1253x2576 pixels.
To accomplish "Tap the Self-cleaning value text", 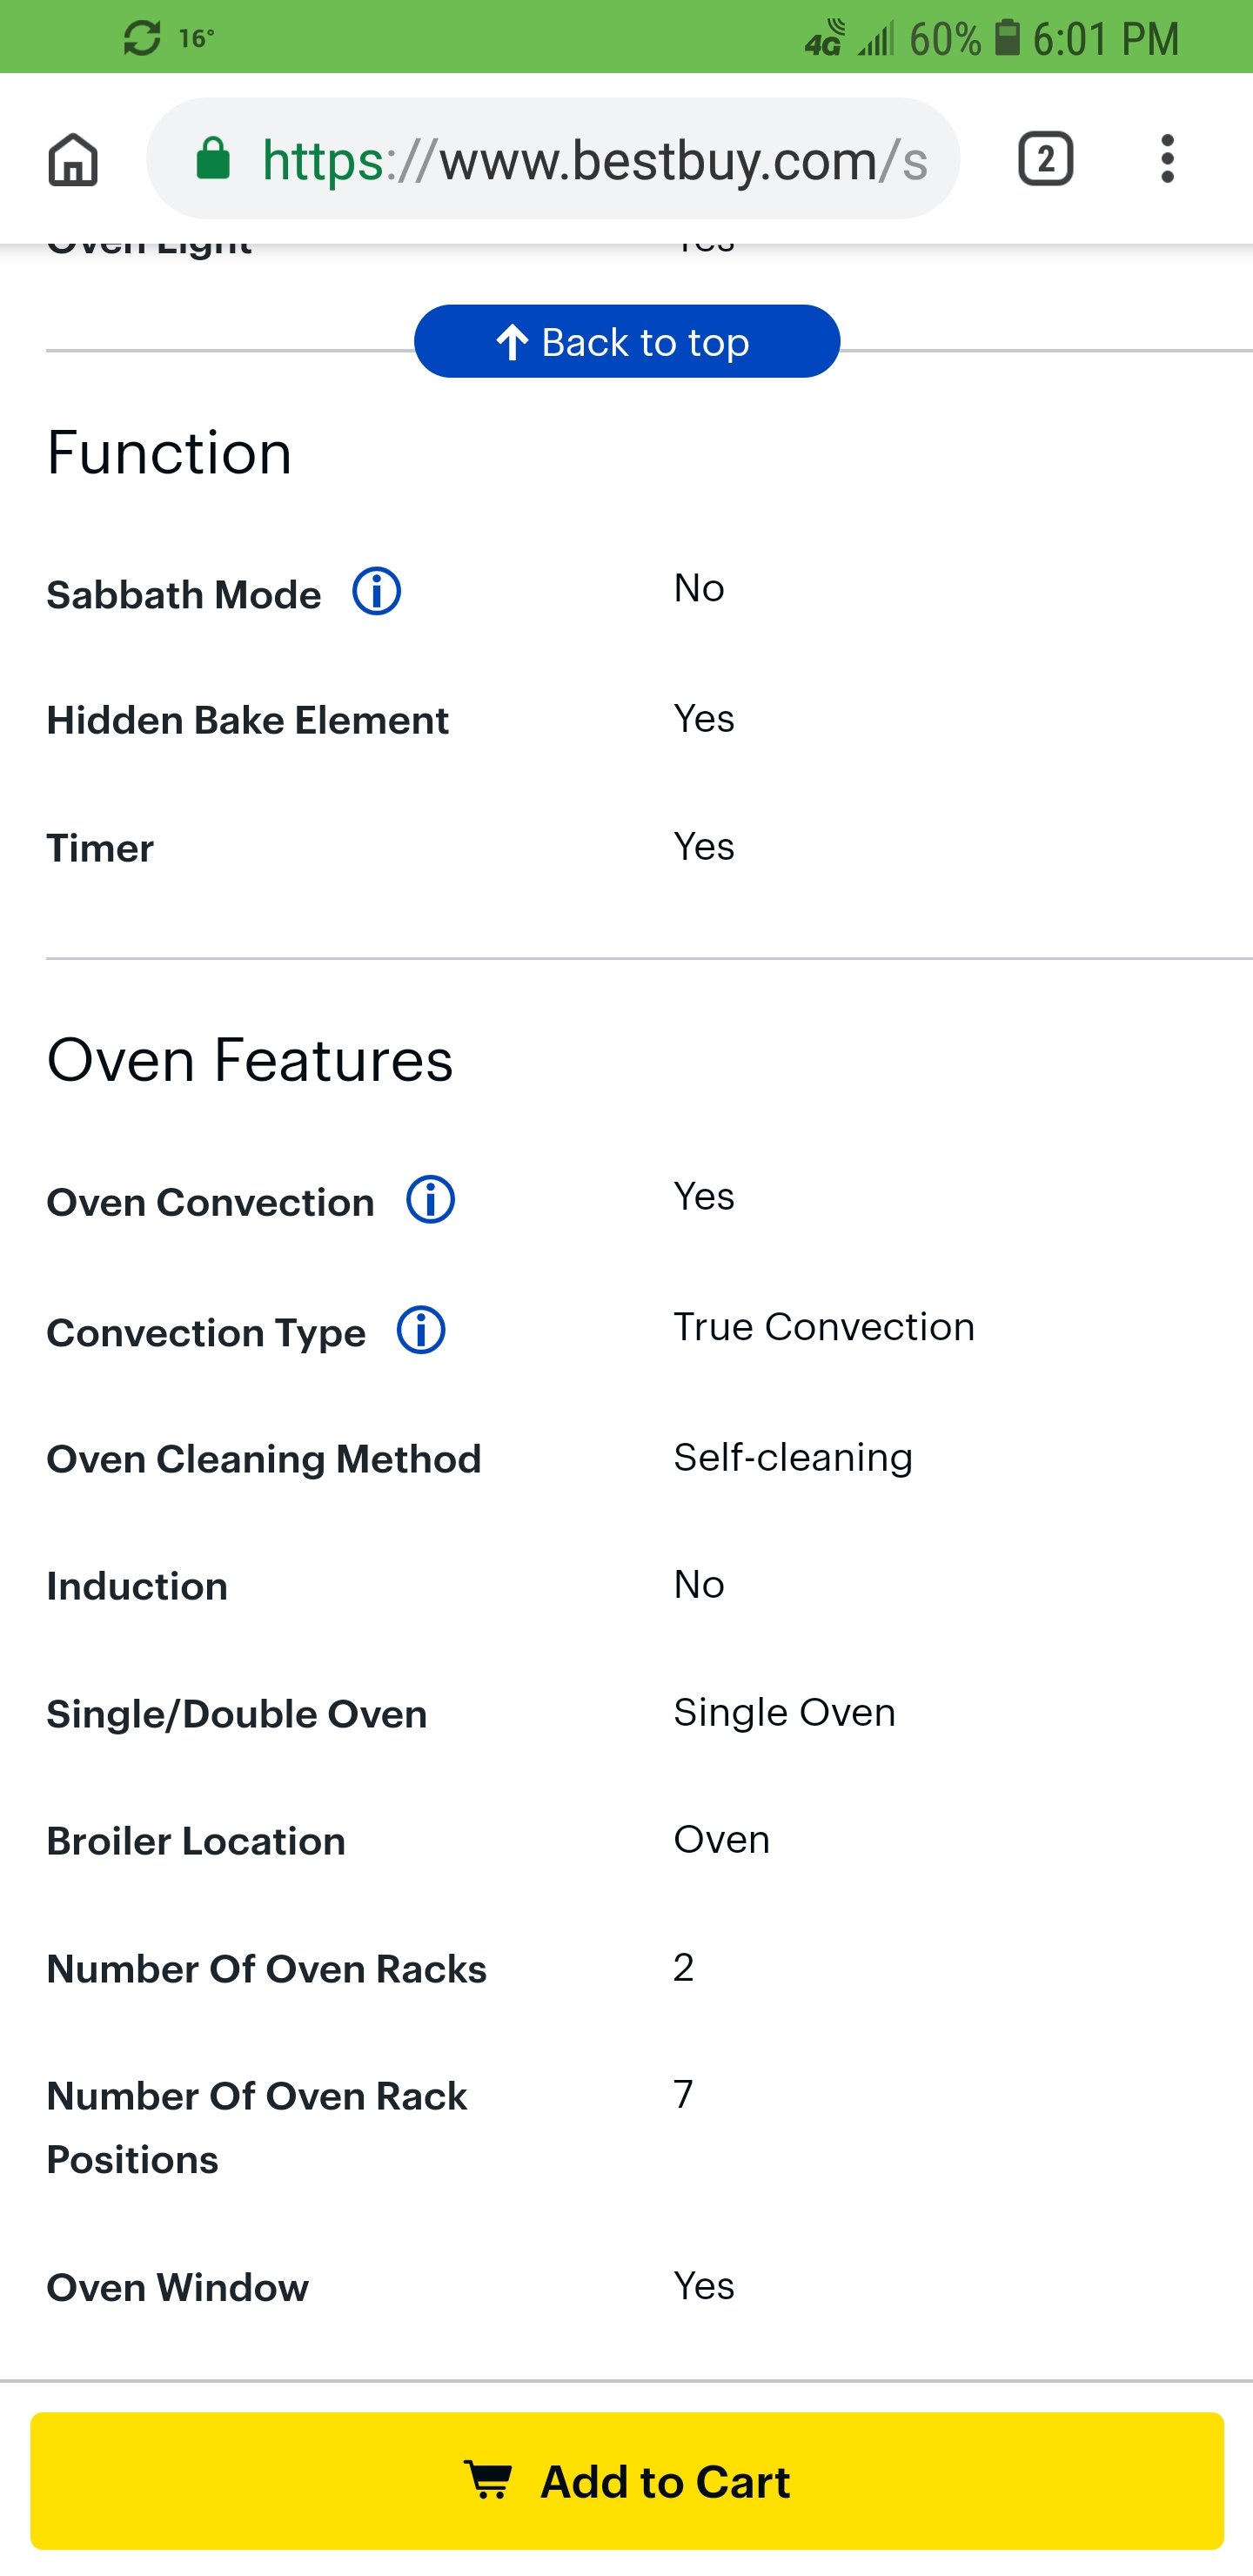I will coord(793,1458).
